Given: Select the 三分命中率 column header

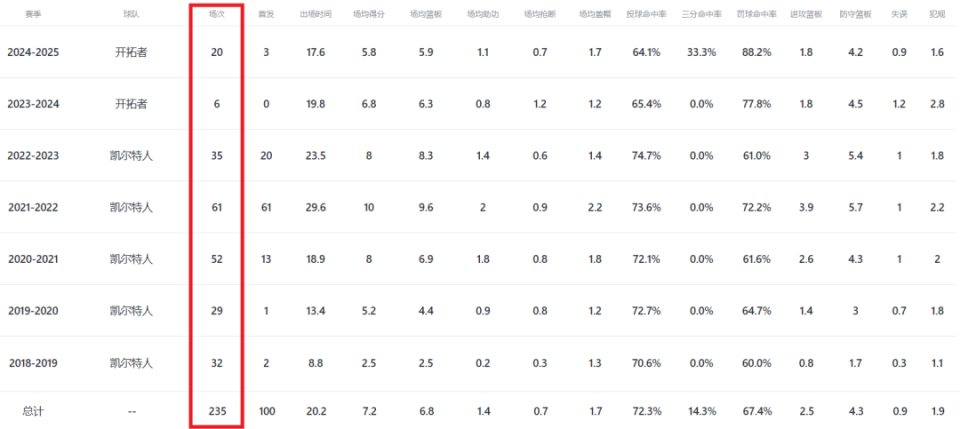Looking at the screenshot, I should pyautogui.click(x=701, y=13).
